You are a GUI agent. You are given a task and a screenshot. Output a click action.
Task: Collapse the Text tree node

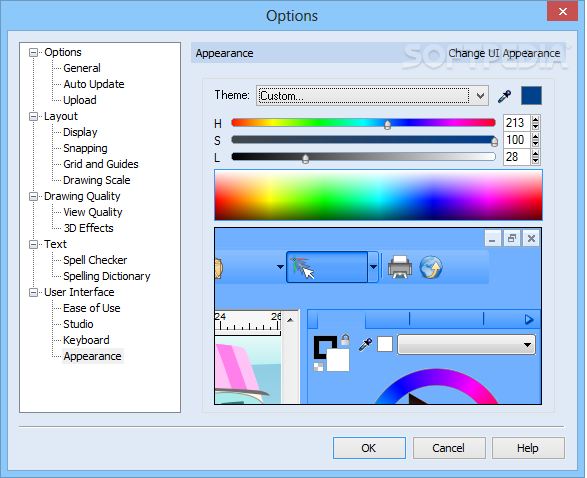(34, 244)
